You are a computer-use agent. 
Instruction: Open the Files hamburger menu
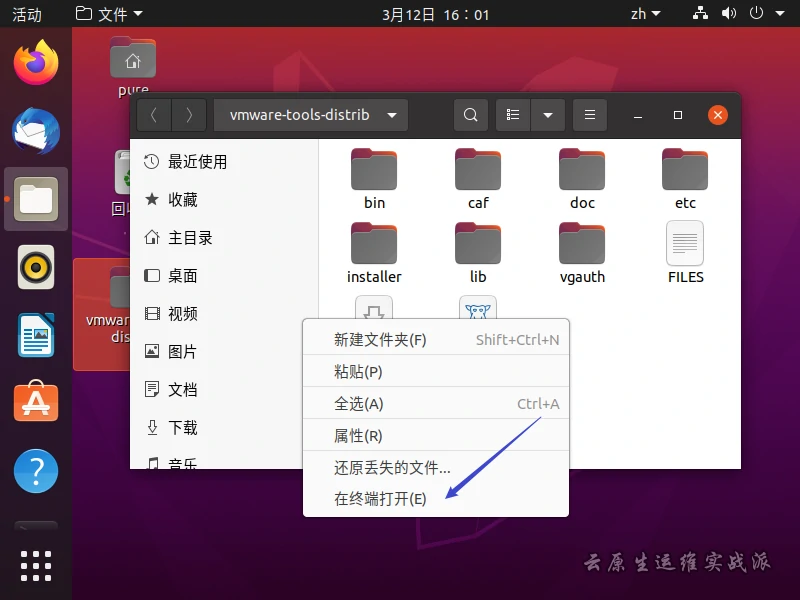click(x=590, y=115)
